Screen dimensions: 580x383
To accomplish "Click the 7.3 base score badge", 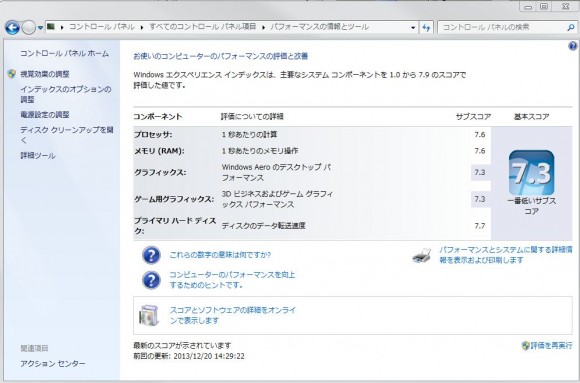I will tap(532, 173).
